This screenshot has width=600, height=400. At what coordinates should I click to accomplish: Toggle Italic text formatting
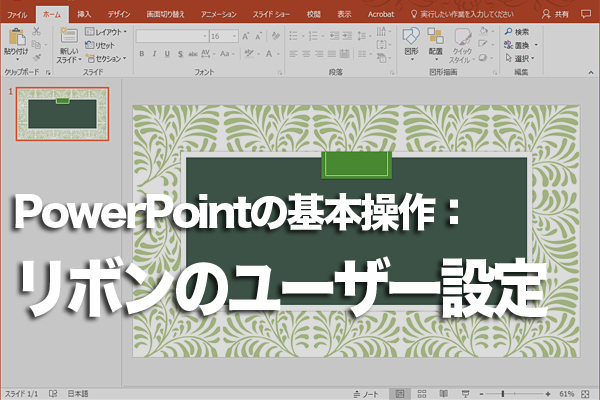point(153,53)
